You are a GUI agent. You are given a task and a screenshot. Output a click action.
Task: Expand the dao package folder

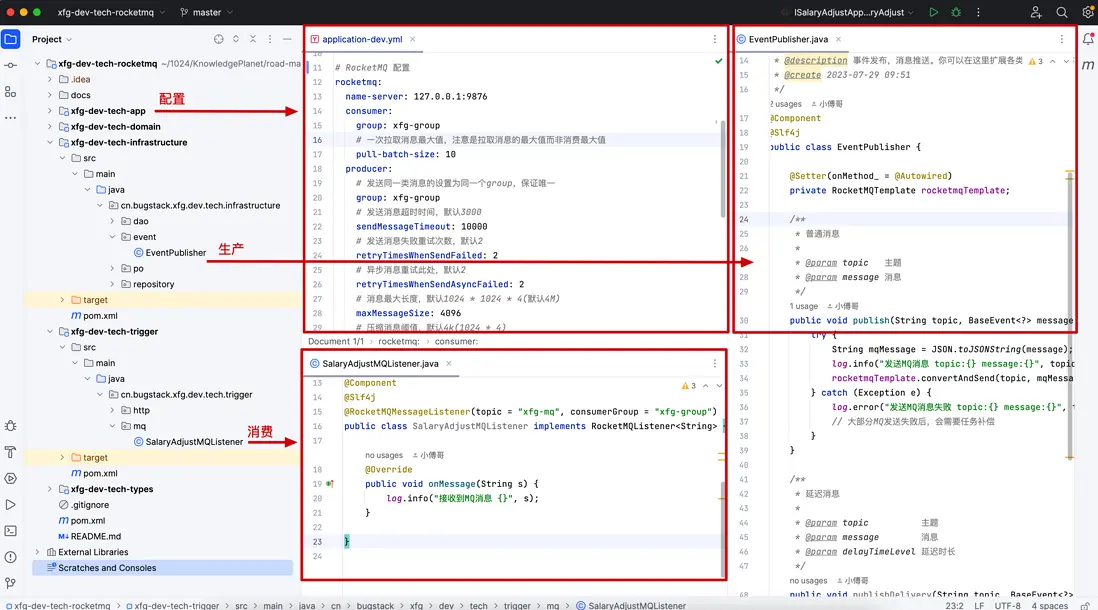[112, 221]
